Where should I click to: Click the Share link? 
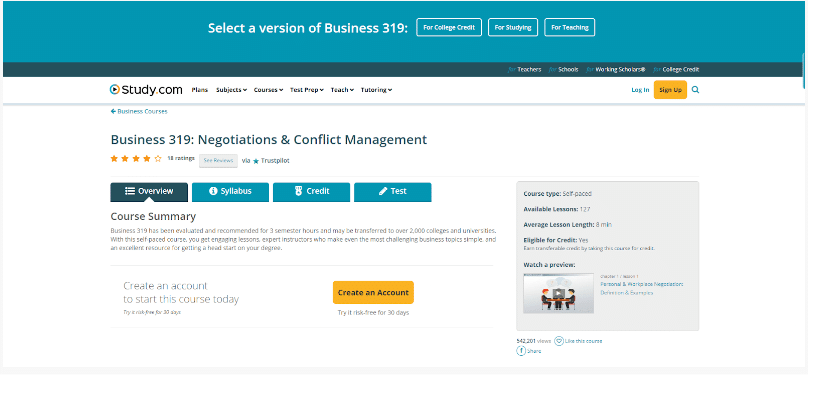click(x=534, y=351)
